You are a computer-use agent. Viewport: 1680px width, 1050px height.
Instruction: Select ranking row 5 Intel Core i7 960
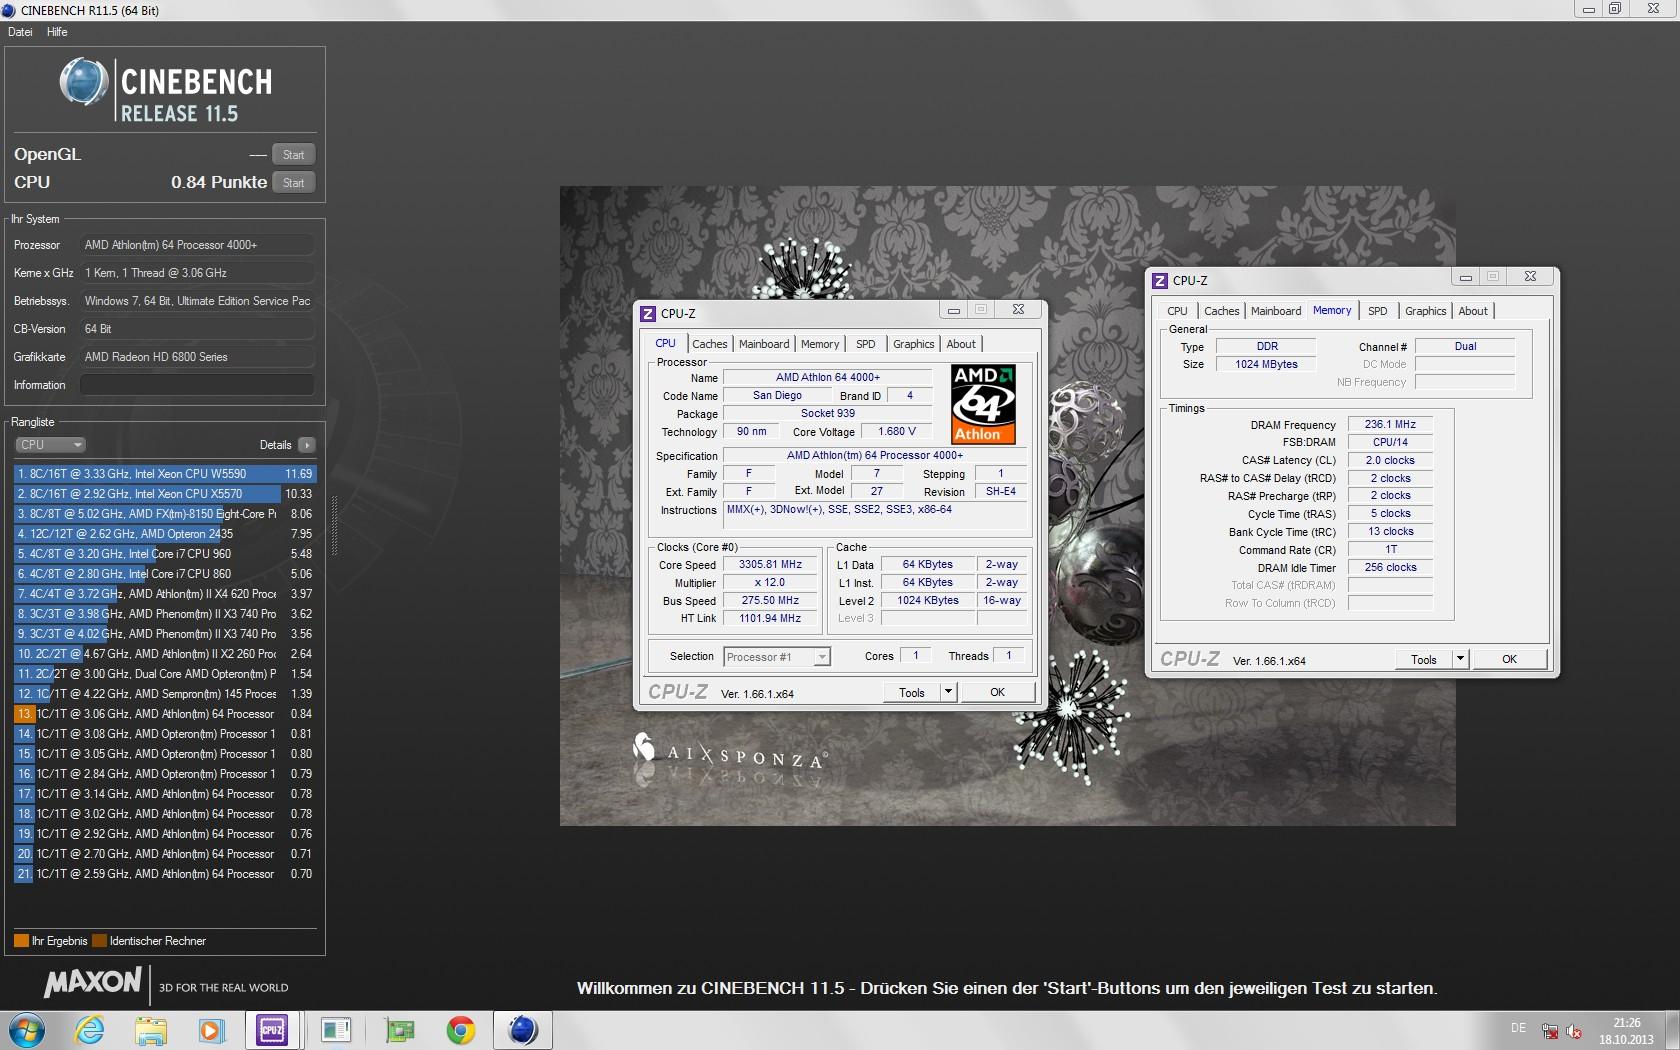pos(165,554)
